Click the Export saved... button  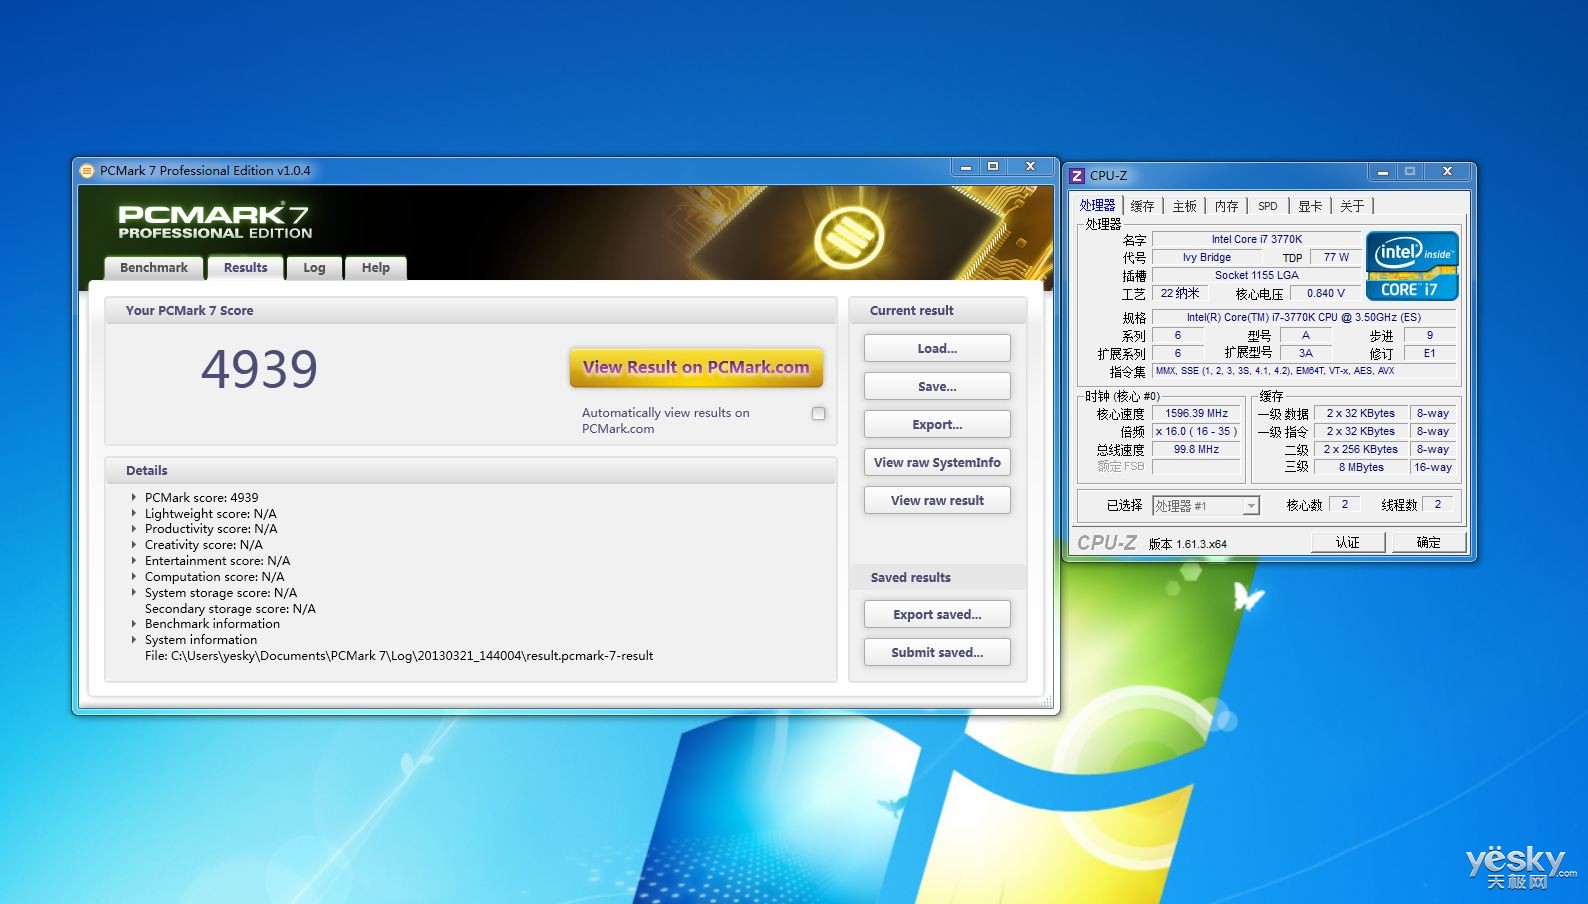click(x=937, y=614)
